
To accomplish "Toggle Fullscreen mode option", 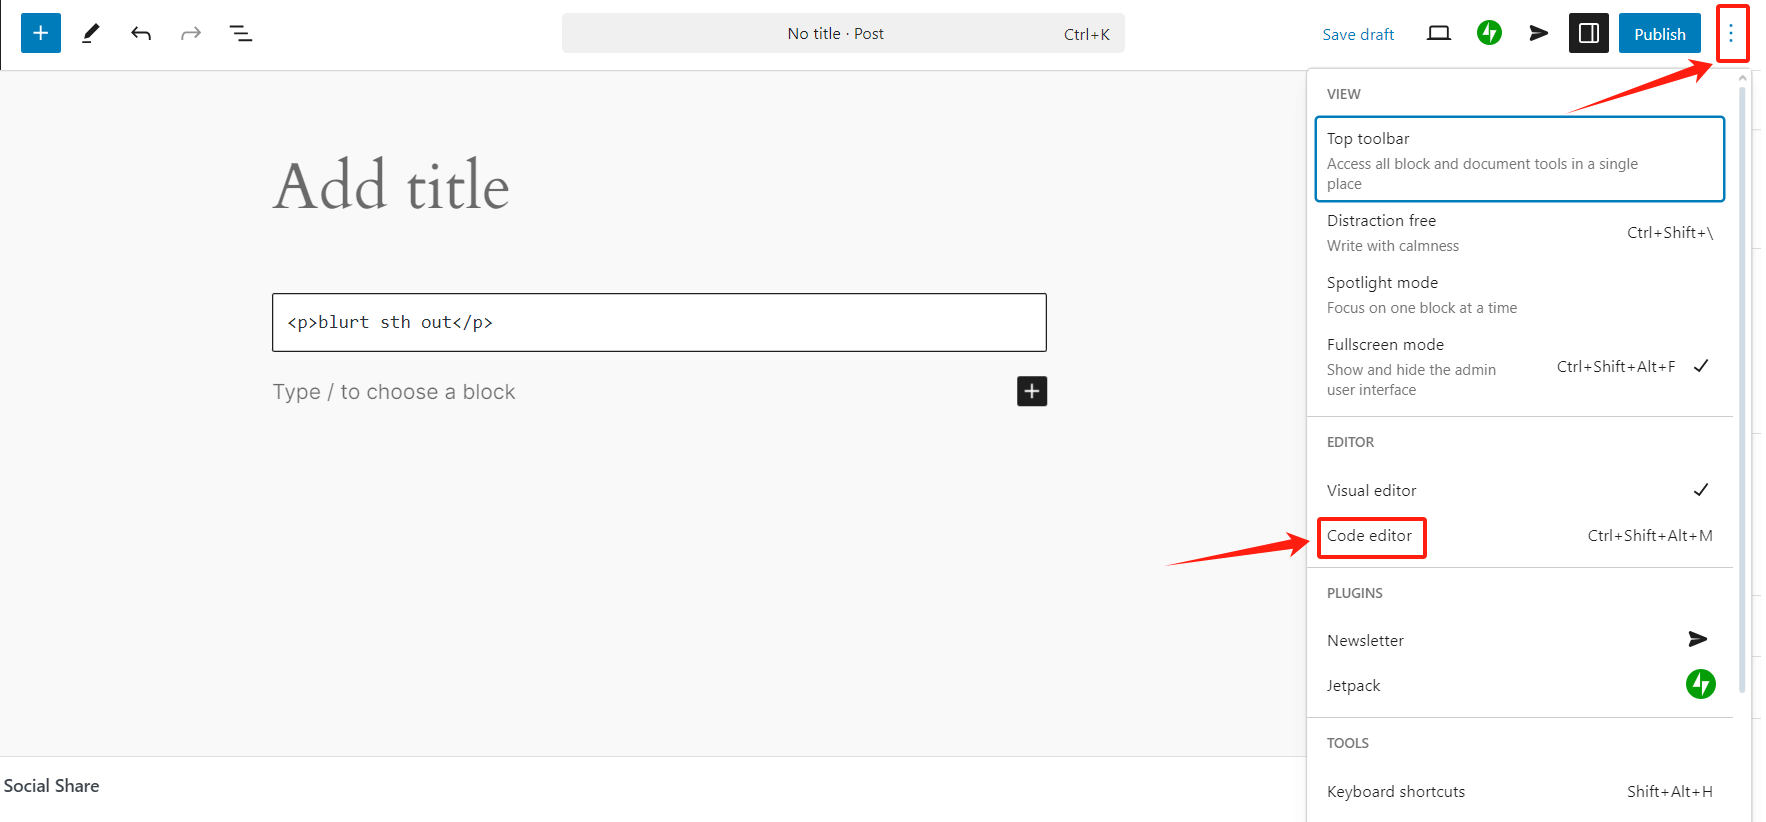I will (x=1520, y=366).
